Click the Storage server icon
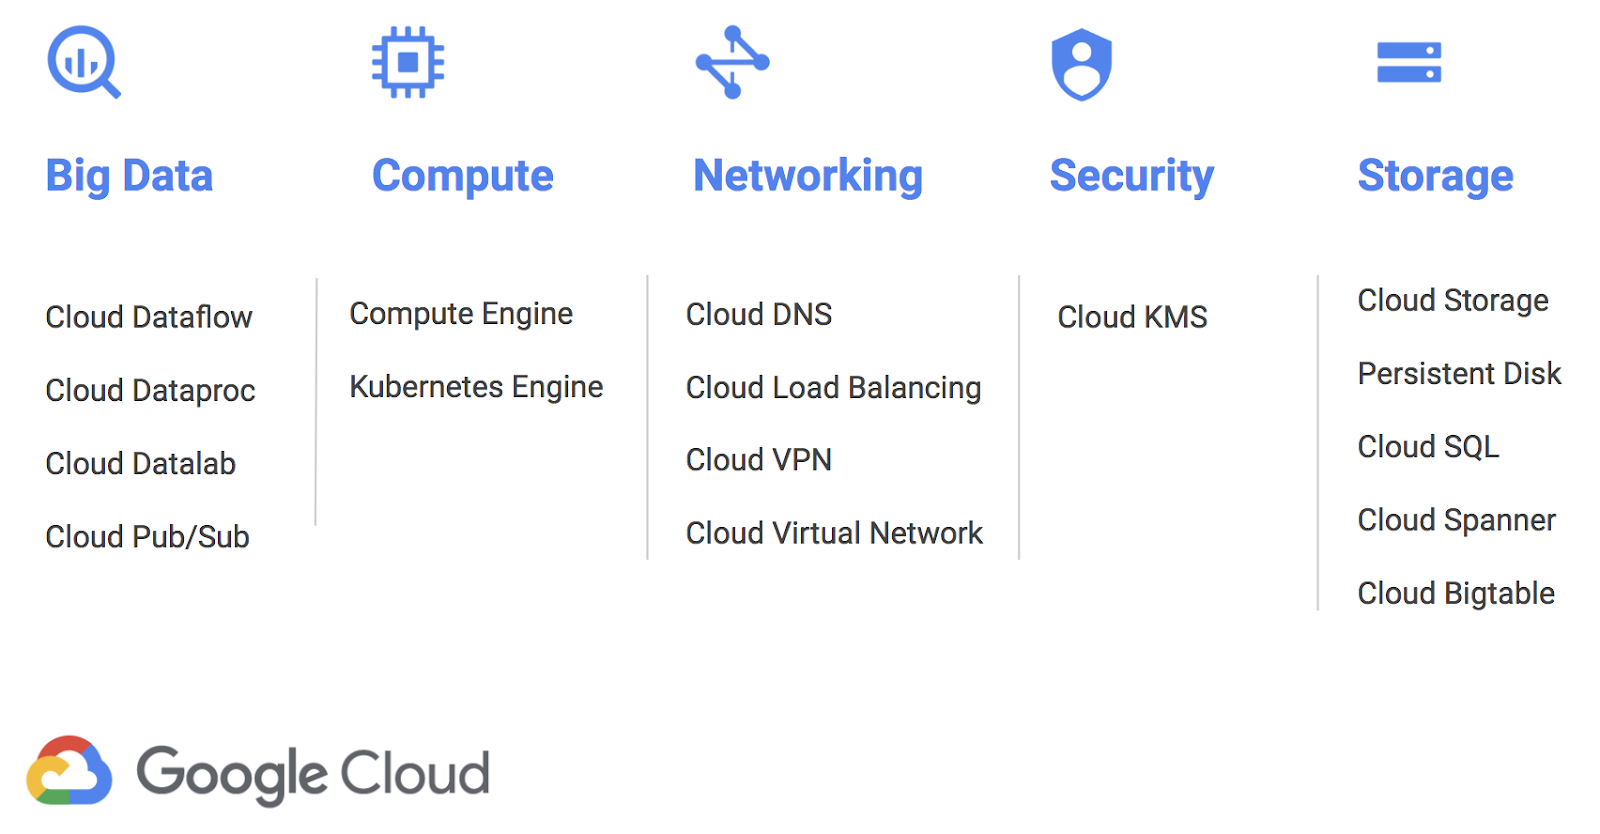The image size is (1600, 834). (1408, 62)
